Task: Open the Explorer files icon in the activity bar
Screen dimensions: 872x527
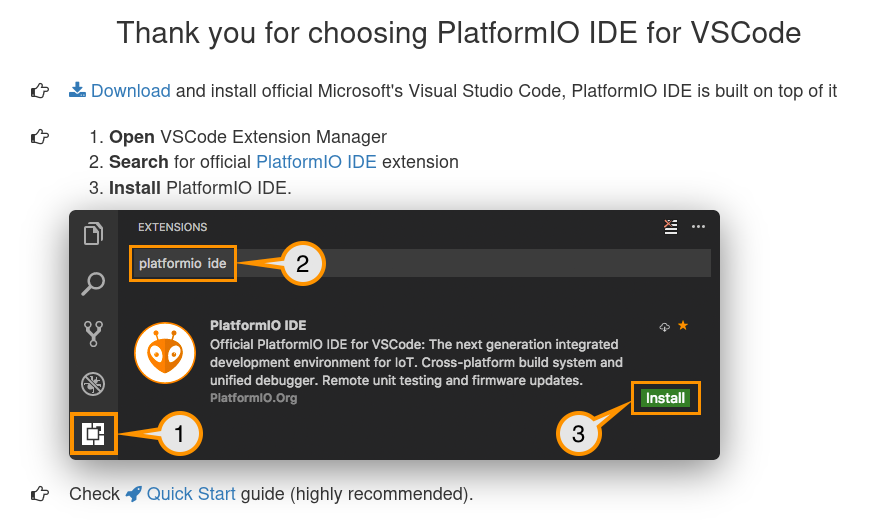Action: click(x=93, y=234)
